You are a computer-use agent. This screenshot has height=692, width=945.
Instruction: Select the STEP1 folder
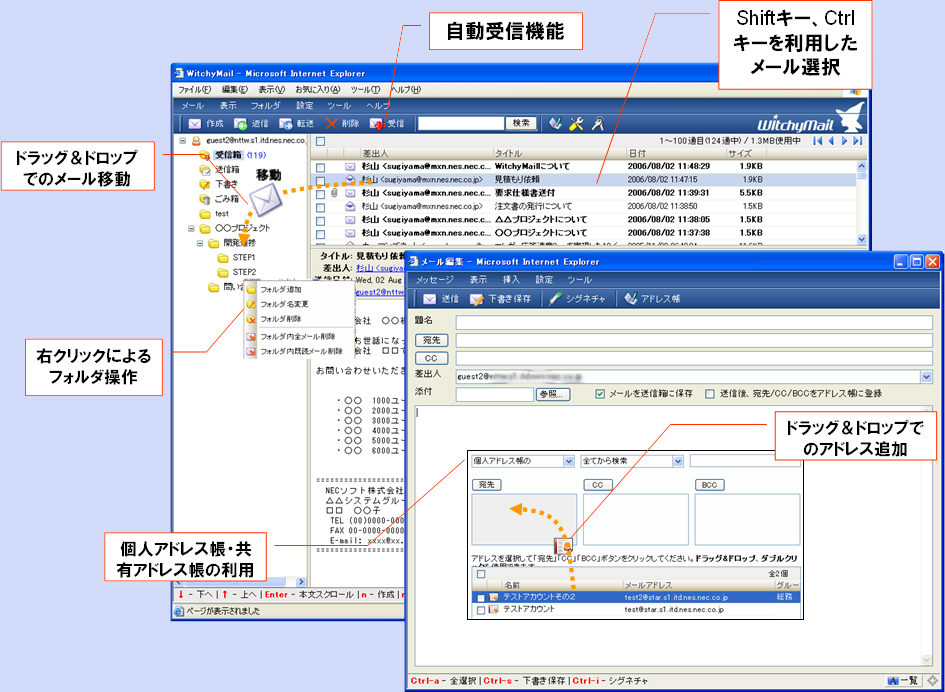tap(244, 257)
